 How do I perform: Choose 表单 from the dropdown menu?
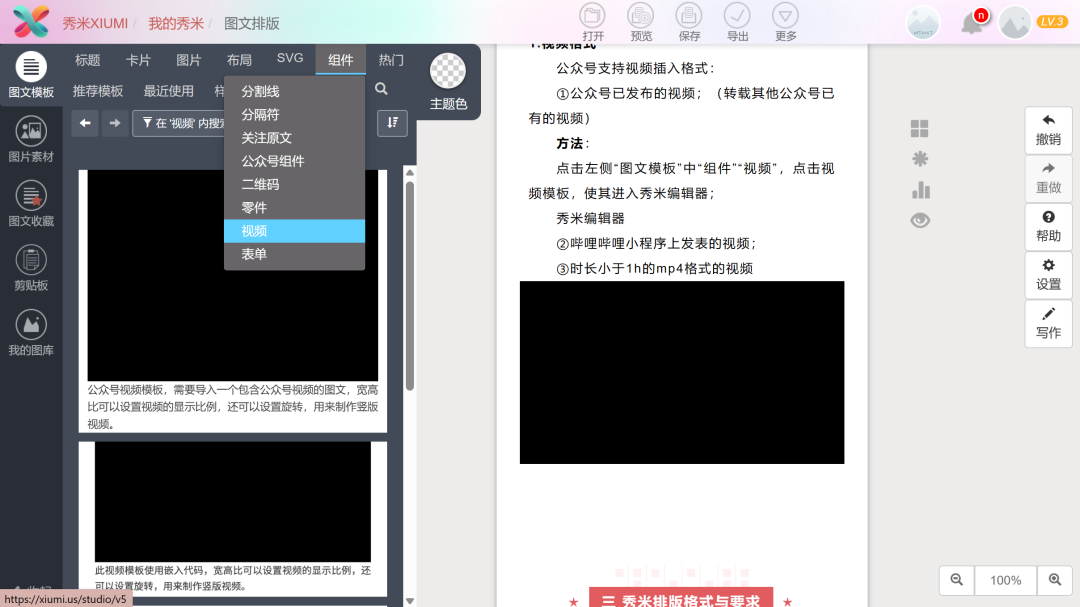294,254
